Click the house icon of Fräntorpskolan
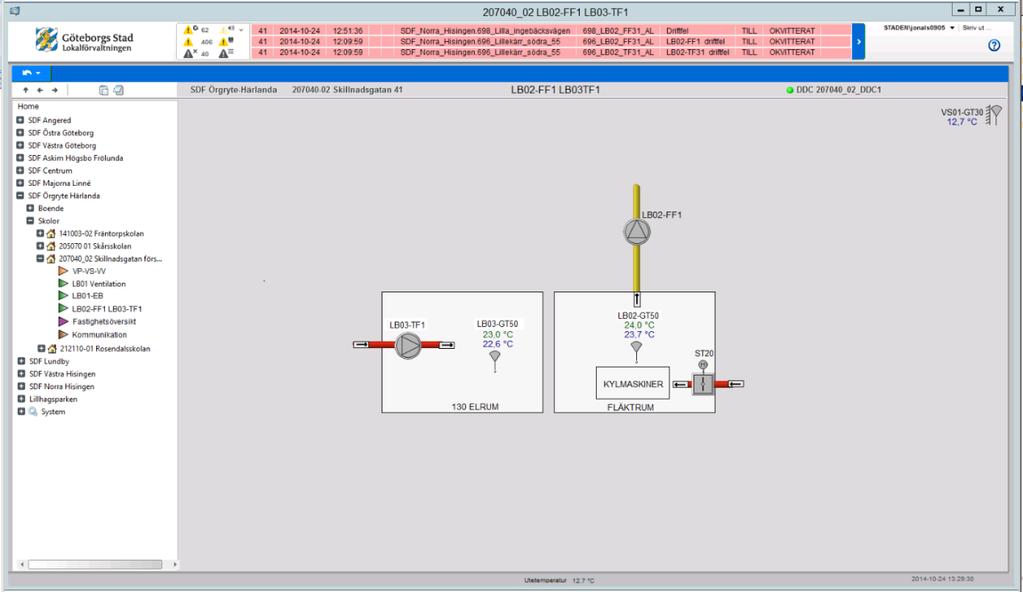Screen dimensions: 1023x592 coord(51,234)
